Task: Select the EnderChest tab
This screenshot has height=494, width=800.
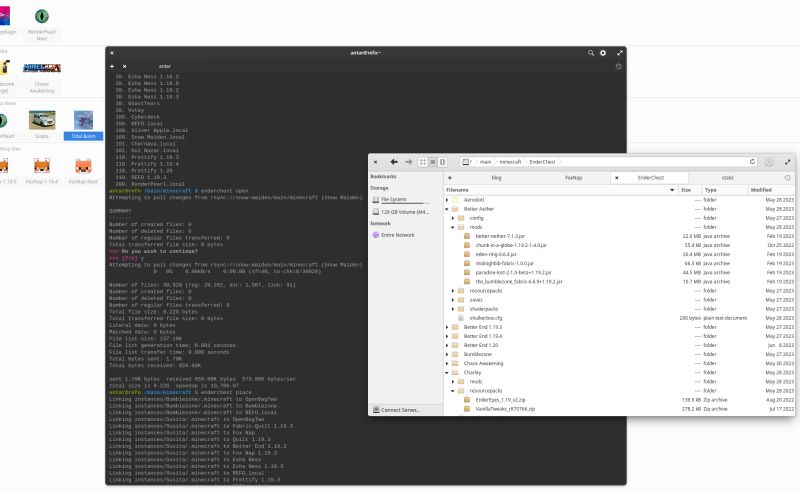Action: [x=651, y=178]
